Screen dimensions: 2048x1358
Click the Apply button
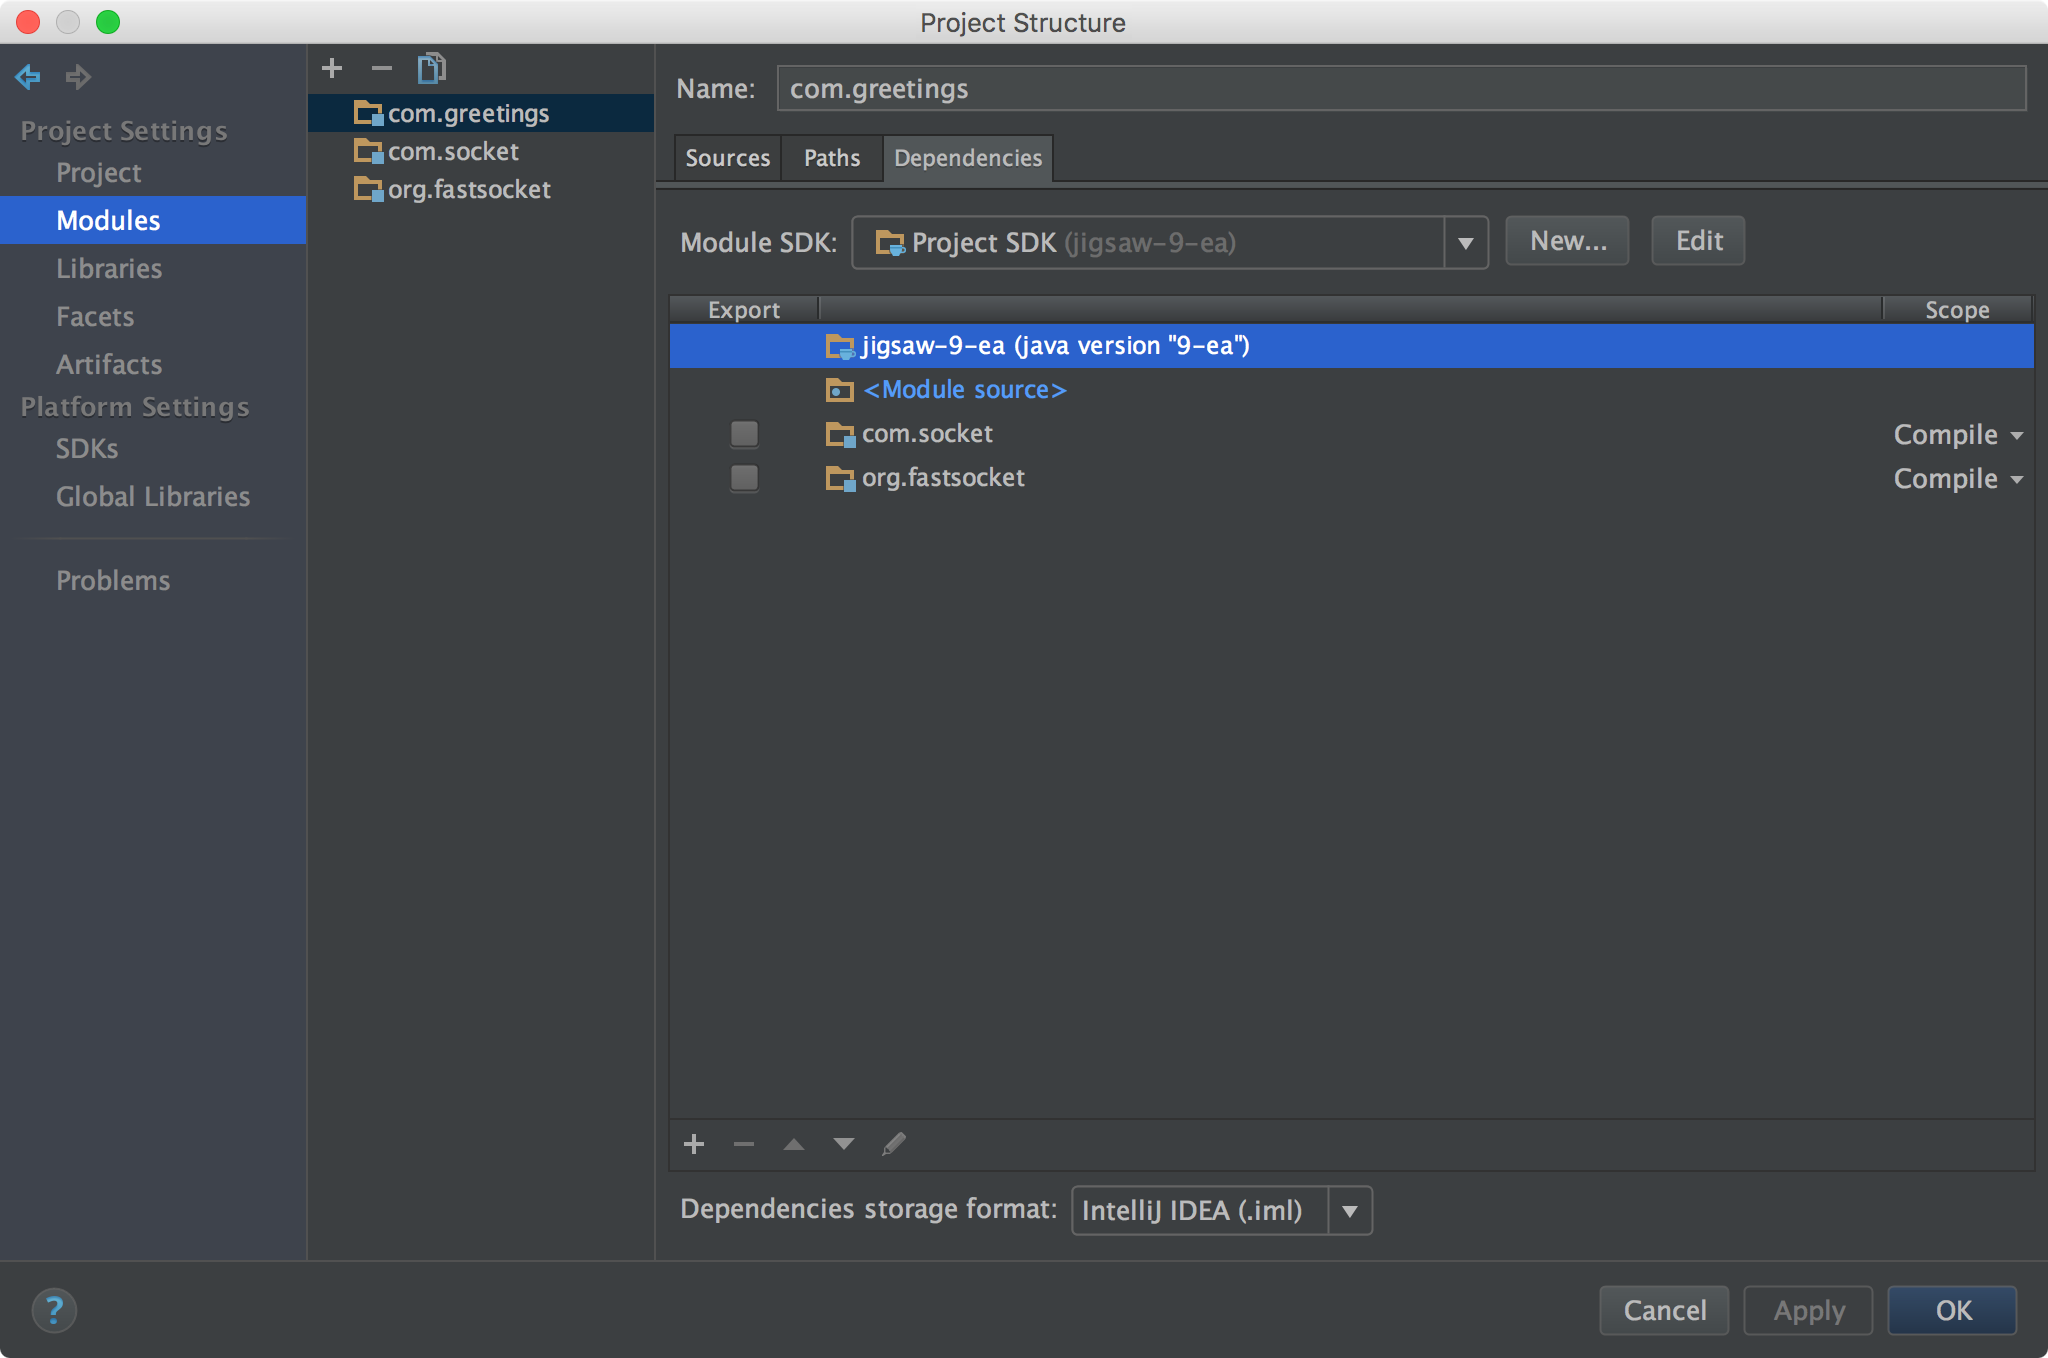click(x=1808, y=1310)
